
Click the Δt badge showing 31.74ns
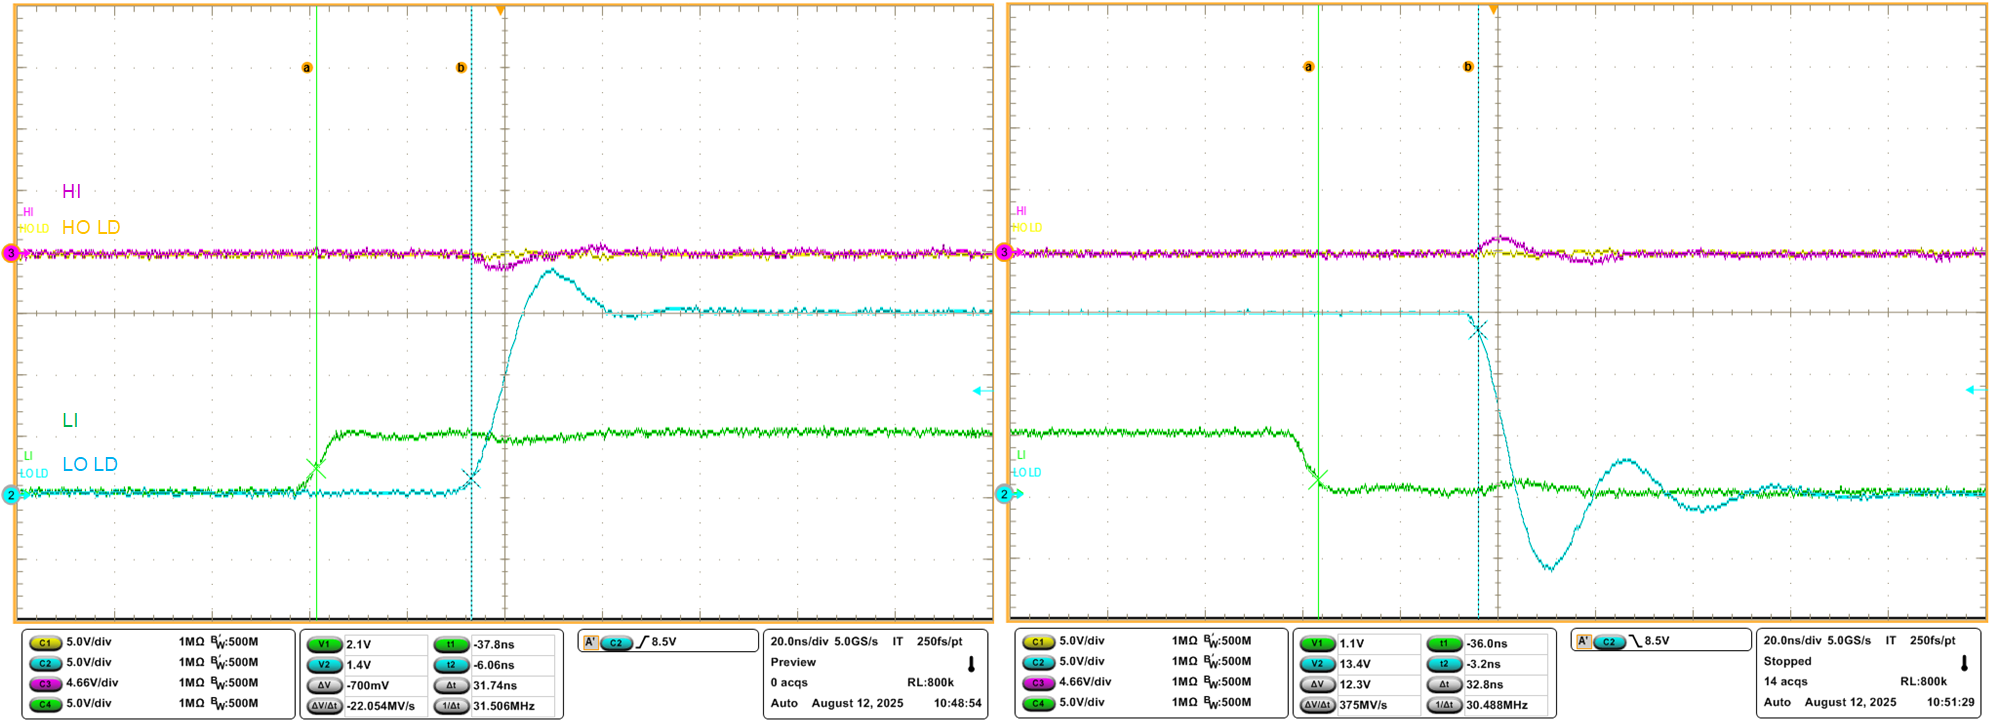(x=451, y=686)
